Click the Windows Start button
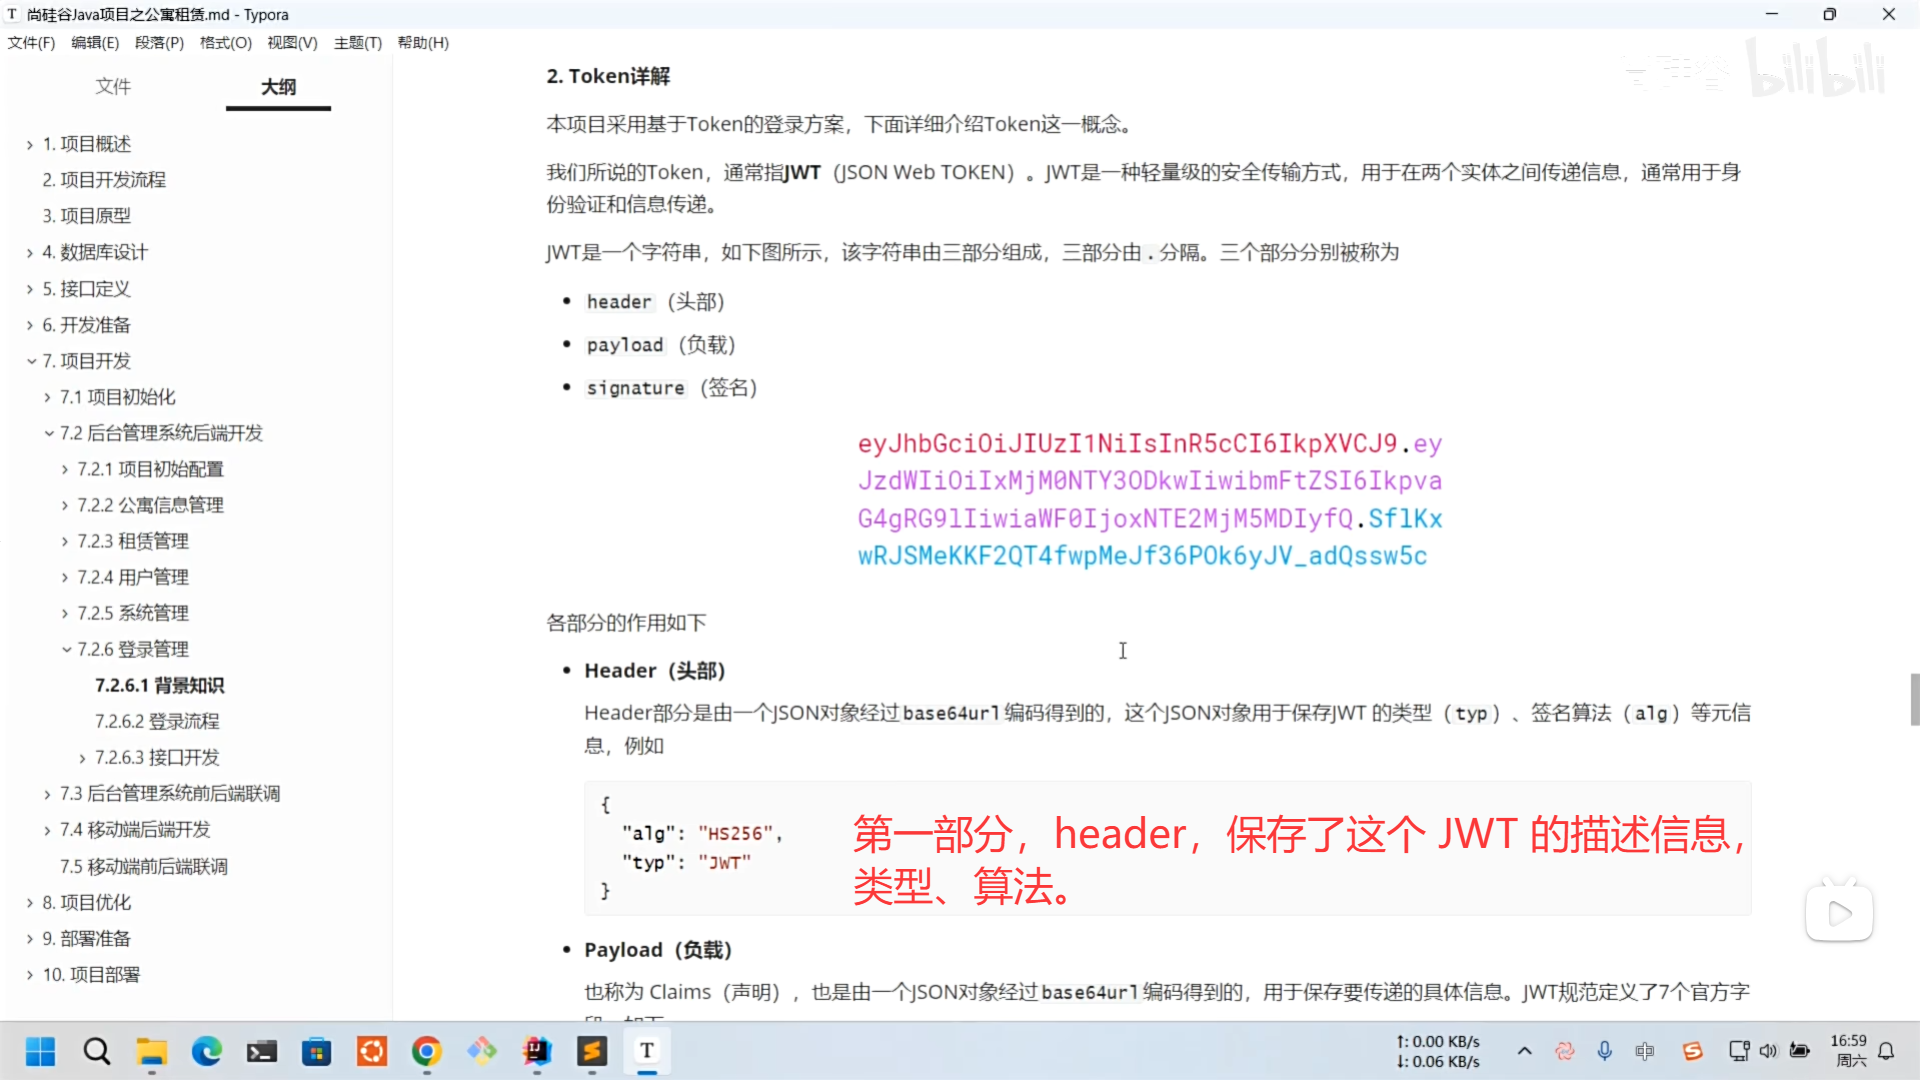The width and height of the screenshot is (1920, 1080). coord(40,1051)
